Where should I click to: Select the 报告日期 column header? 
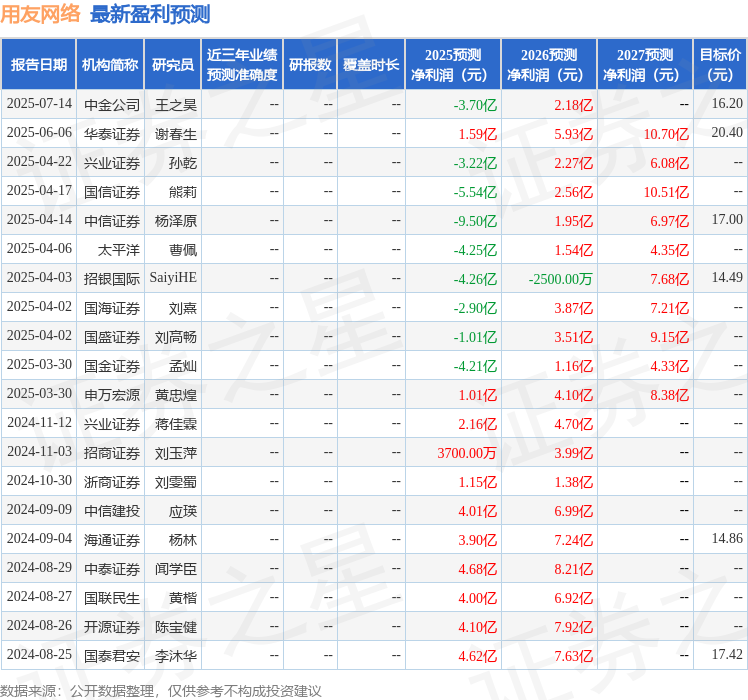pyautogui.click(x=39, y=65)
